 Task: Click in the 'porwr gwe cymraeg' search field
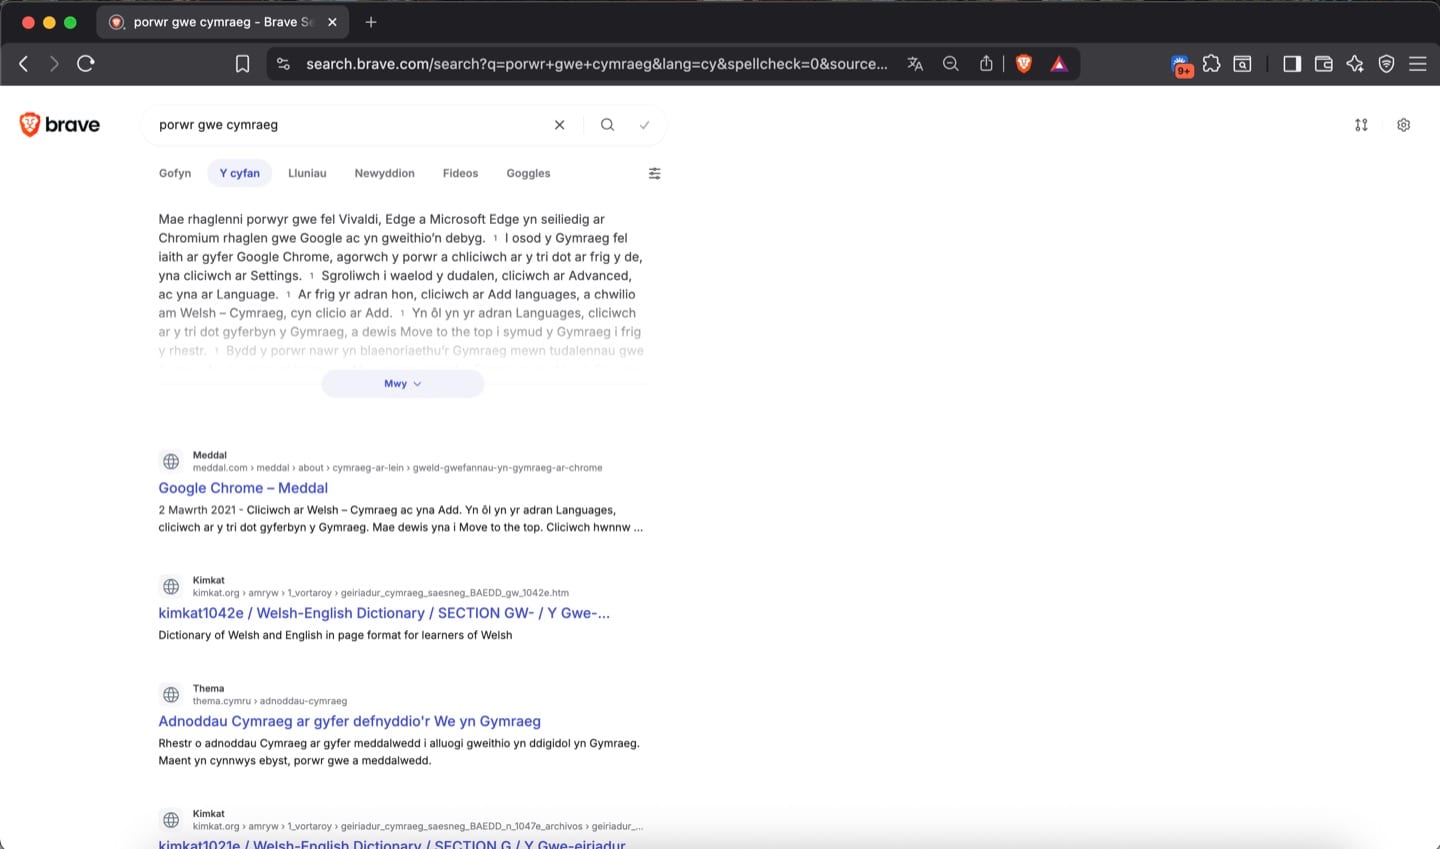(x=350, y=125)
